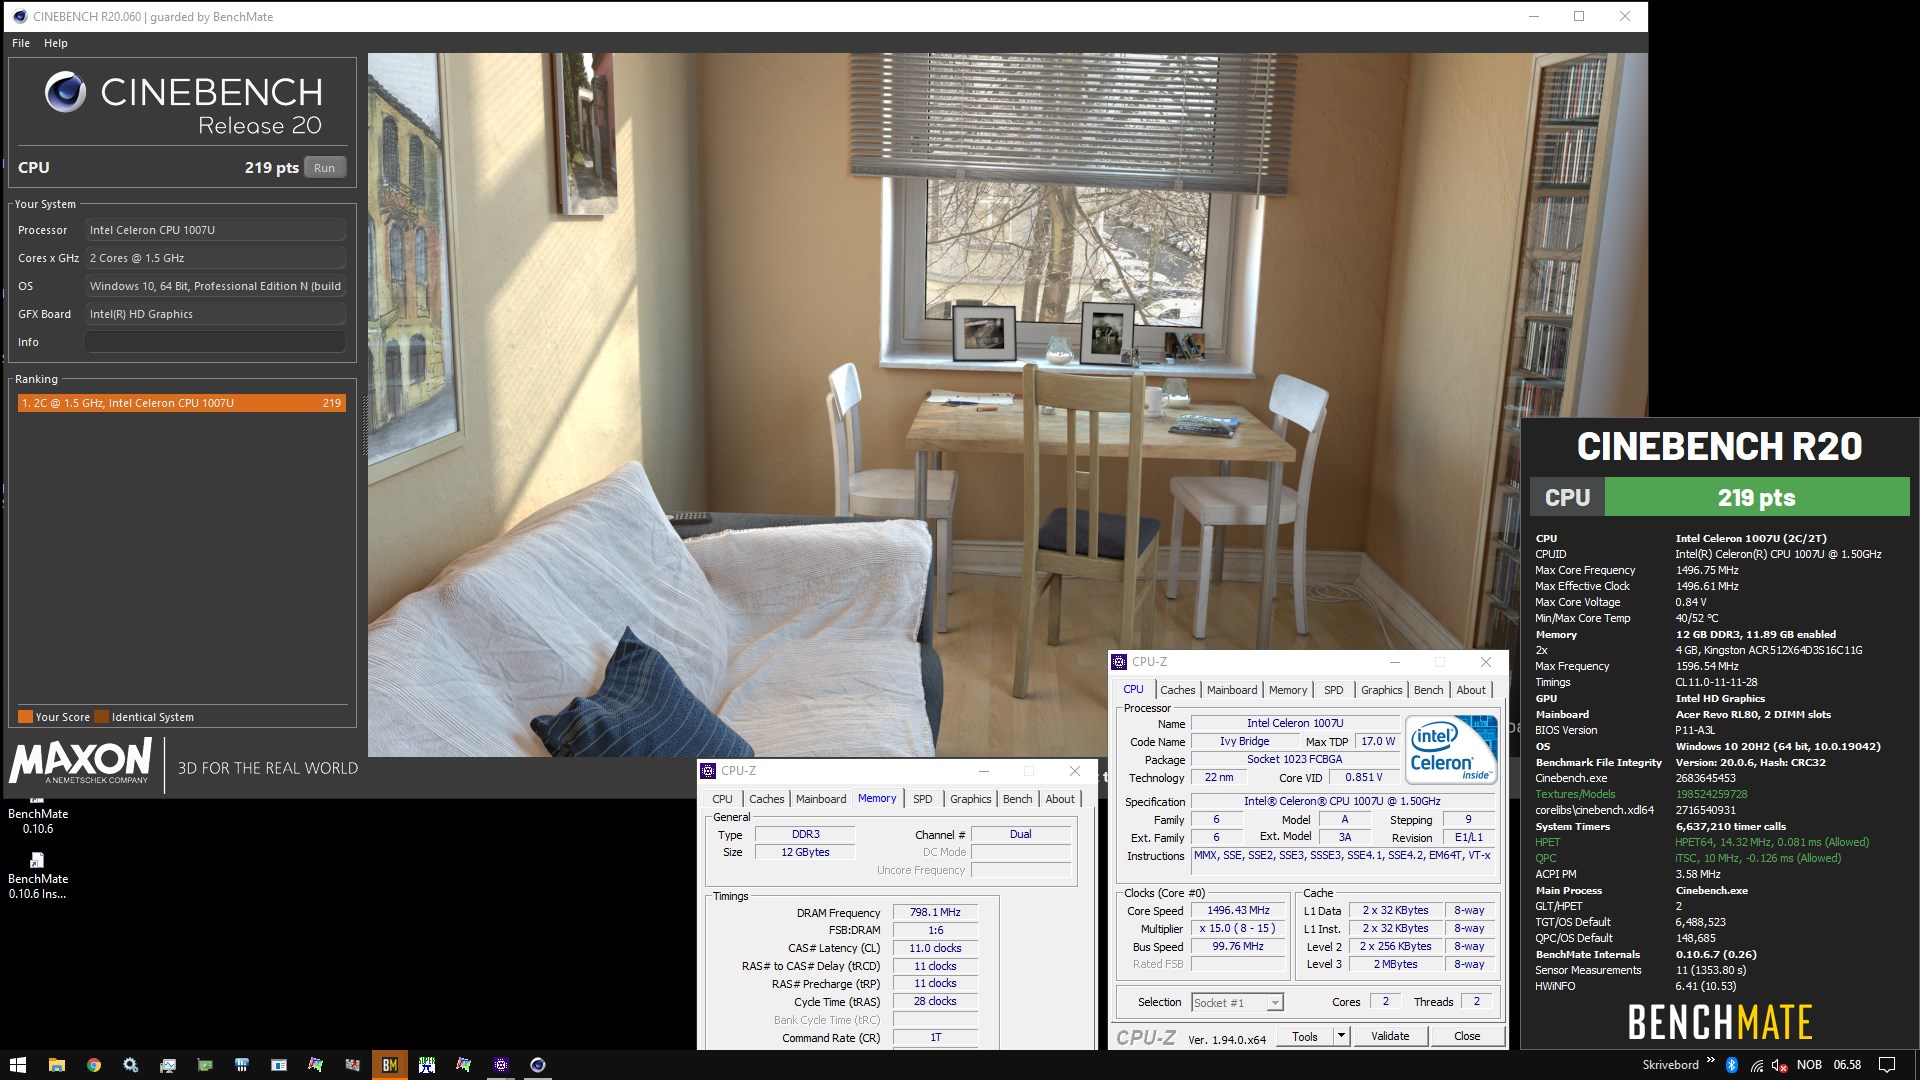Open the green graphics card app on taskbar
This screenshot has height=1080, width=1920.
click(x=204, y=1065)
